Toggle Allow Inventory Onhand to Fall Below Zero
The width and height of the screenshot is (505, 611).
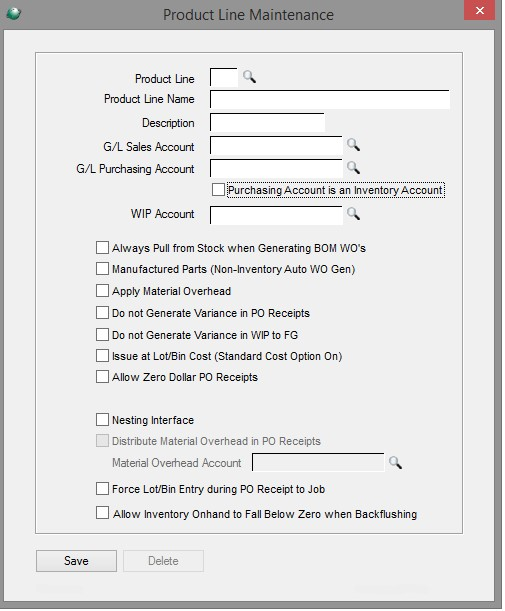click(x=102, y=513)
